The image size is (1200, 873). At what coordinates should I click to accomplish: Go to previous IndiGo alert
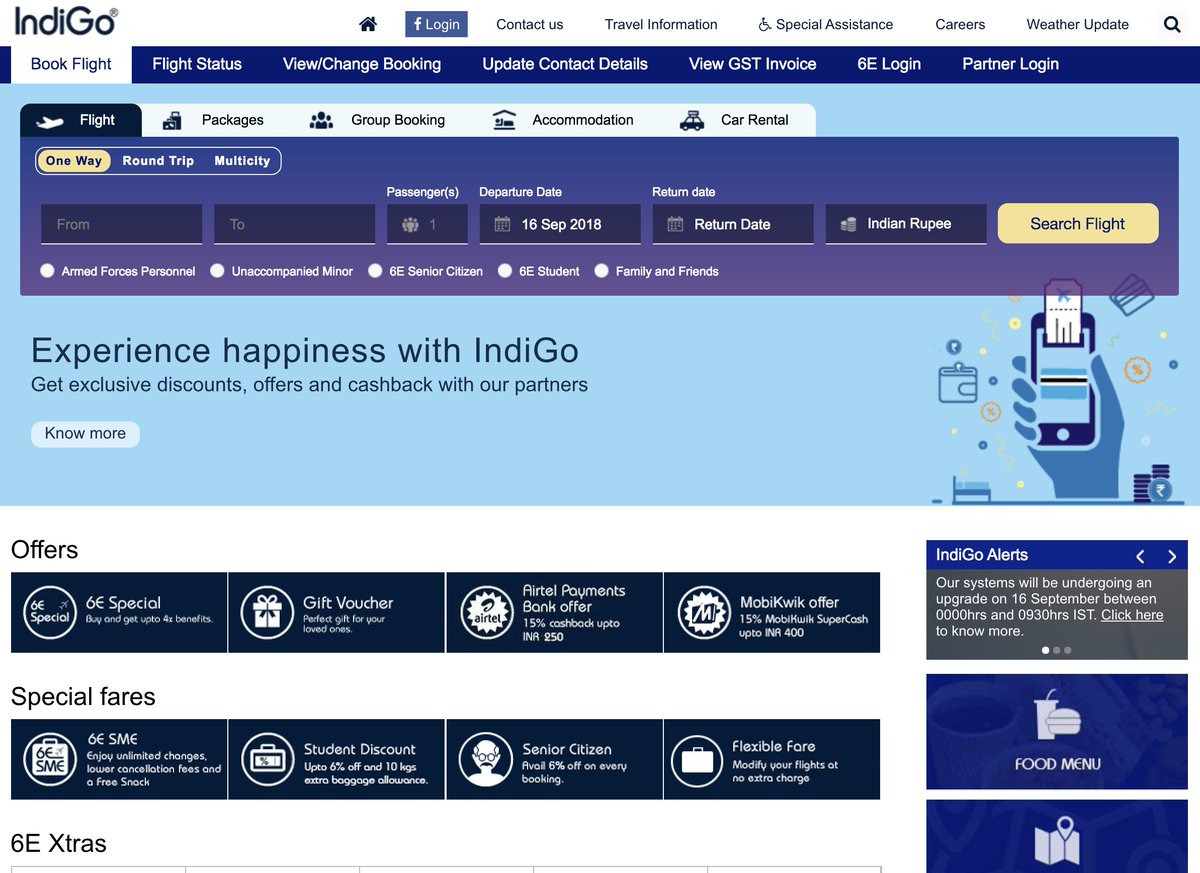[x=1140, y=556]
